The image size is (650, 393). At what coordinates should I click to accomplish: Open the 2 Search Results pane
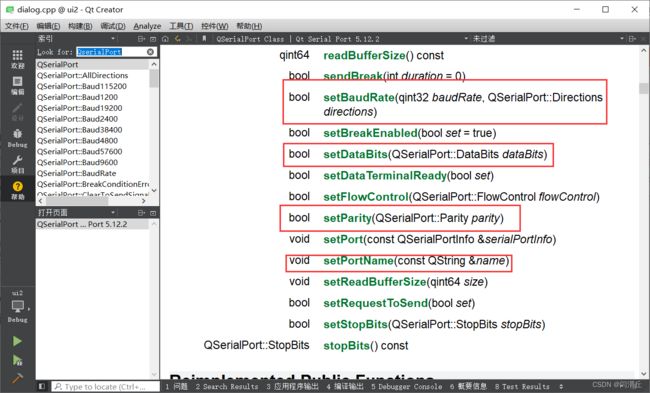click(226, 386)
